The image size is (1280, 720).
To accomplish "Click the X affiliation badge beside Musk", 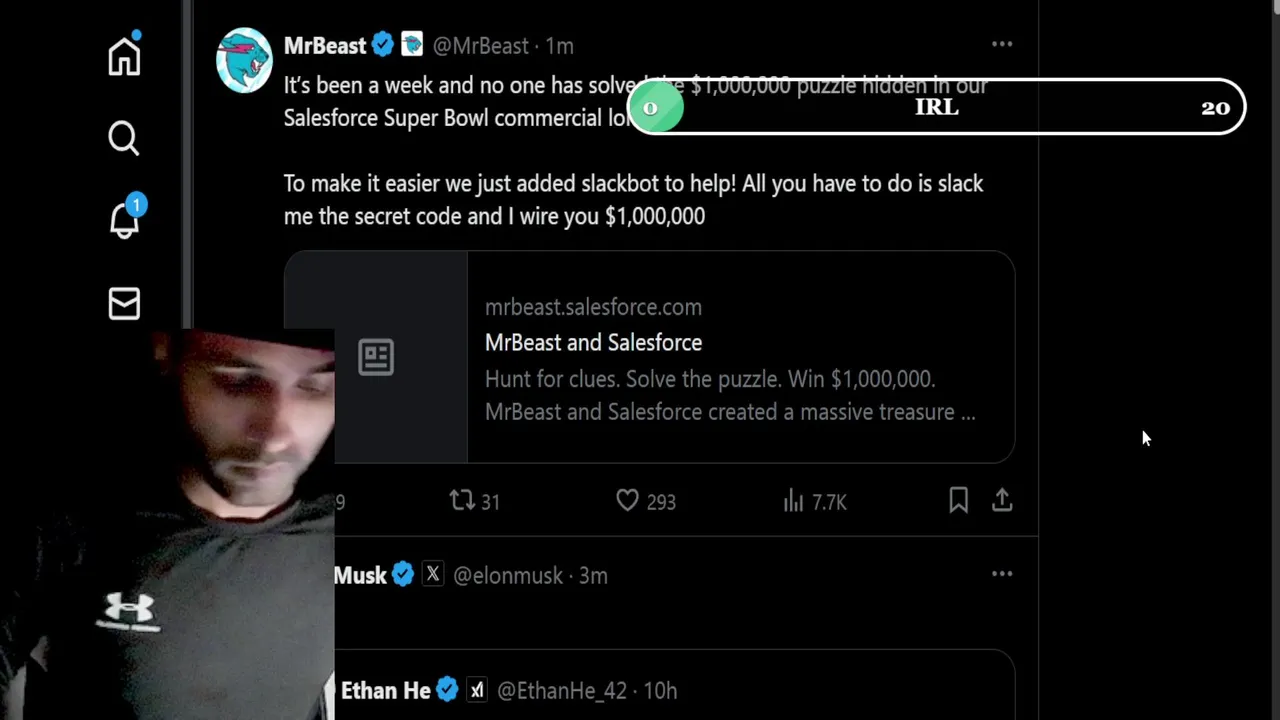I will [x=432, y=575].
